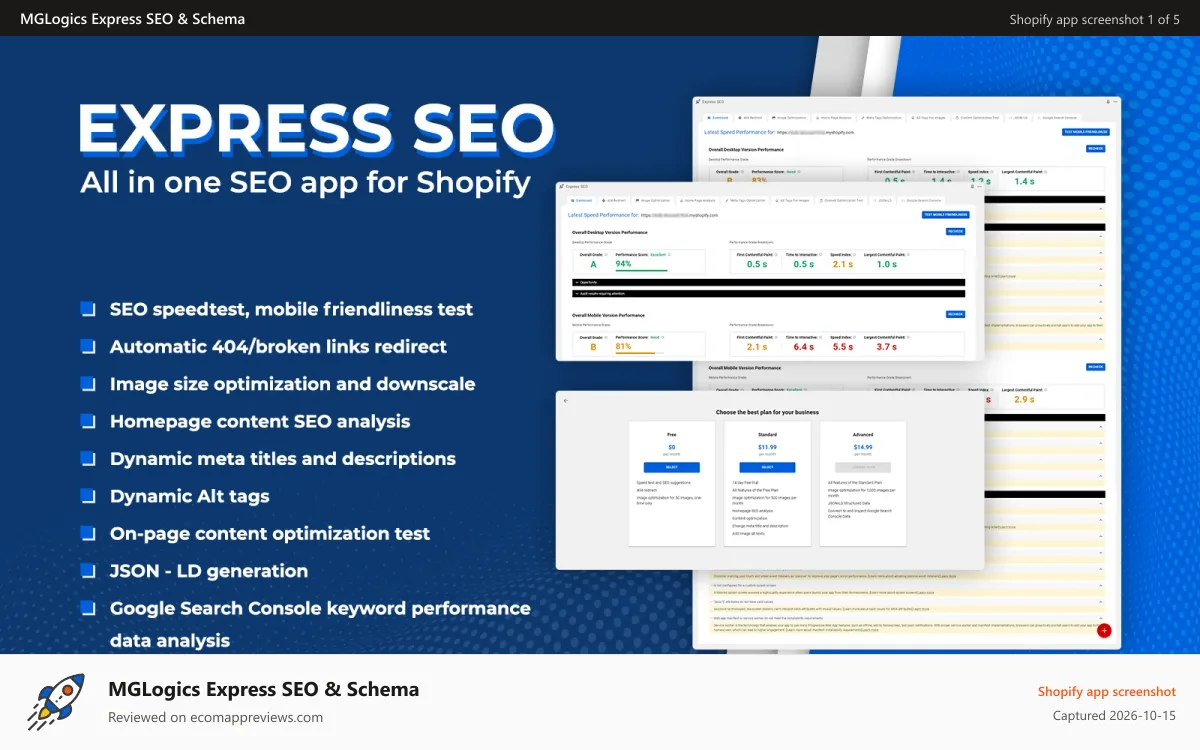Screen dimensions: 1200x750
Task: Click the myshopify.com store URL in the front window
Action: 680,215
